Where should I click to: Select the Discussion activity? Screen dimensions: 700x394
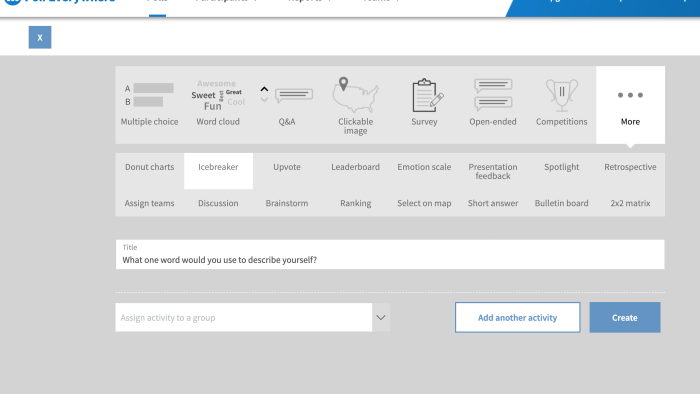point(218,203)
